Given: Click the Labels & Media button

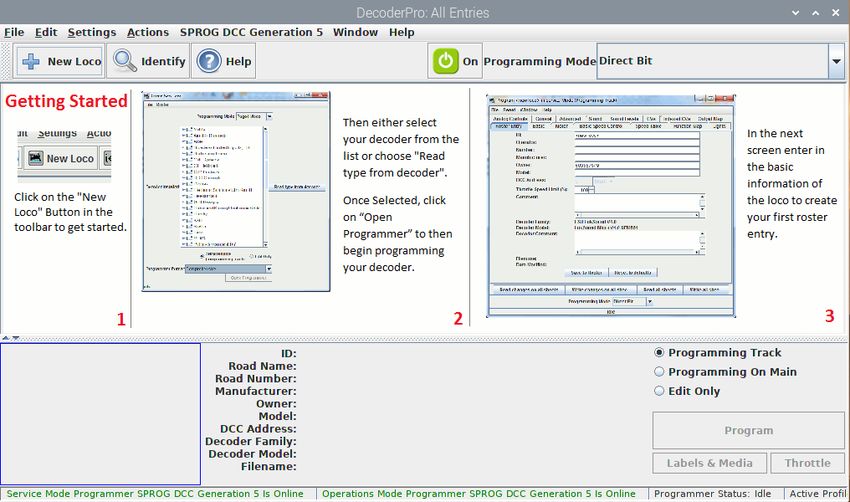Looking at the screenshot, I should tap(710, 463).
